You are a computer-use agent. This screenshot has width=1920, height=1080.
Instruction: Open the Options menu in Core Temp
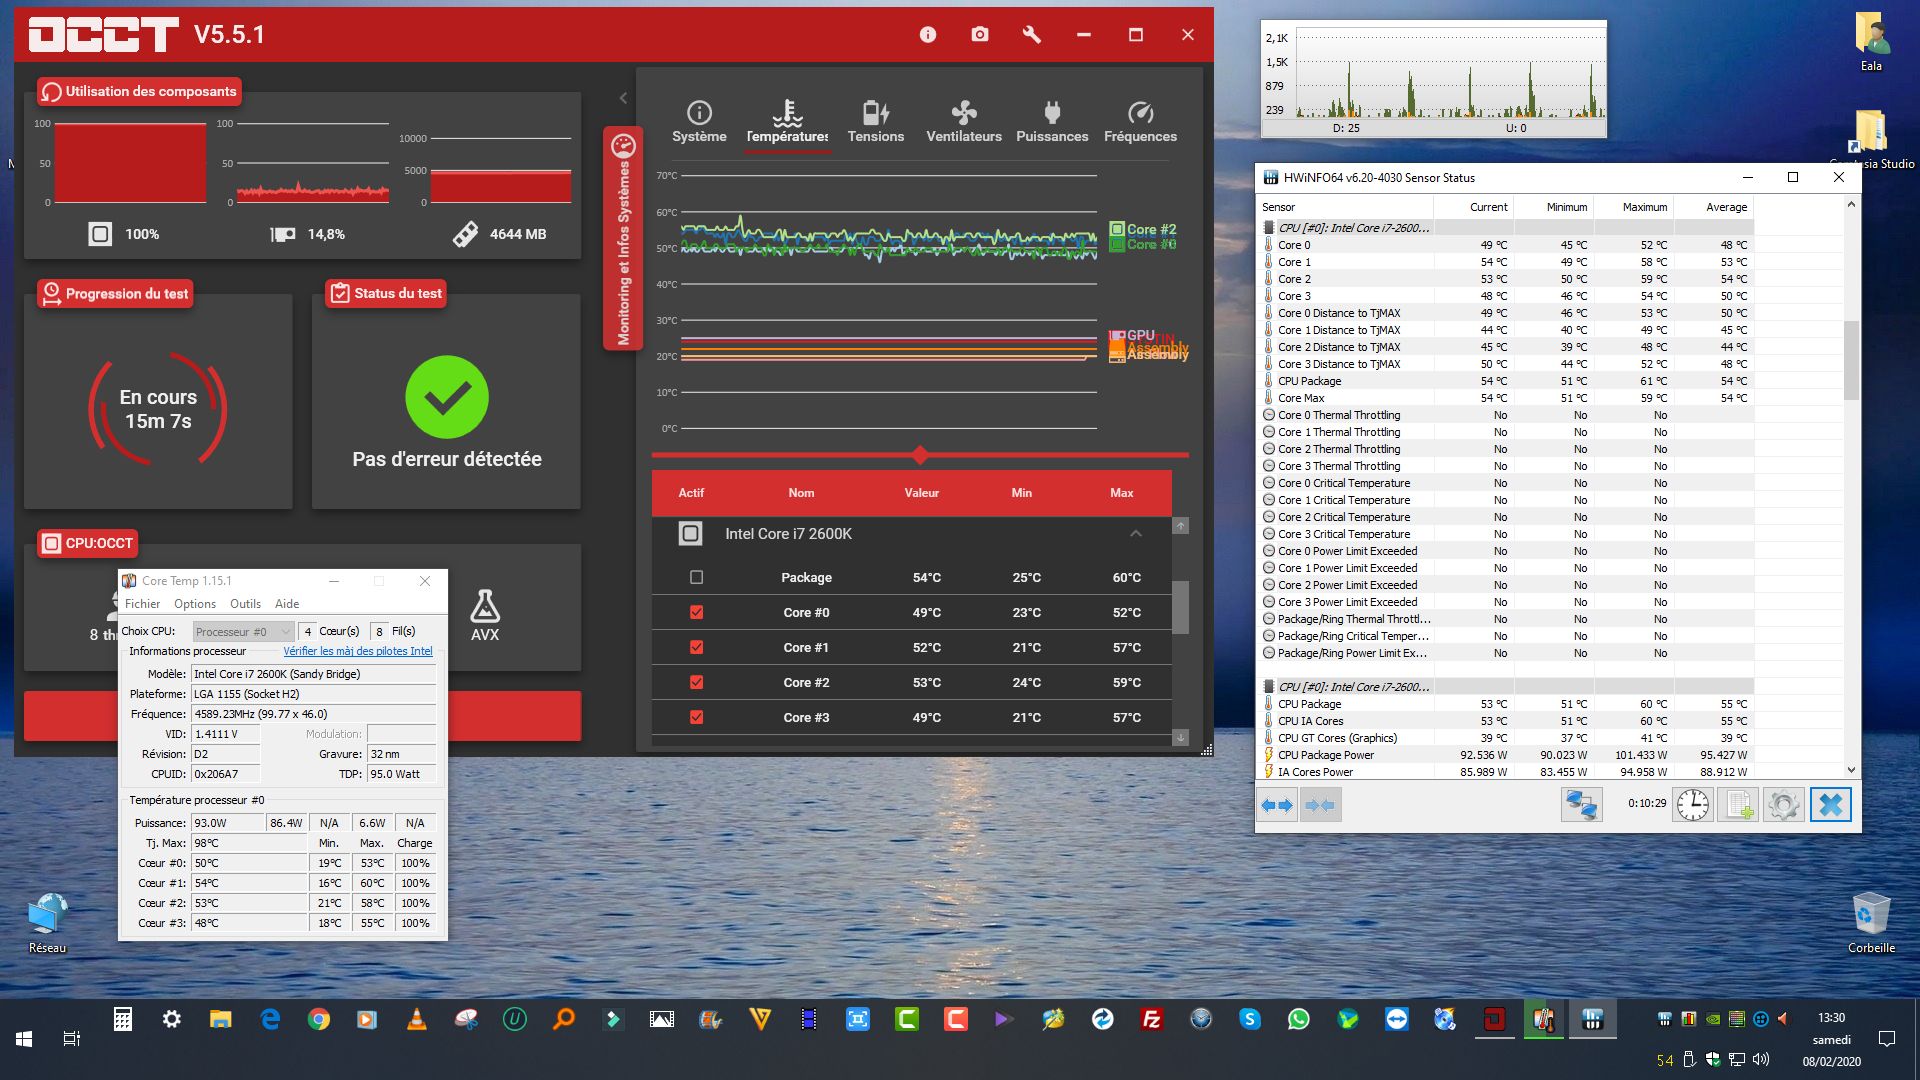(x=195, y=604)
